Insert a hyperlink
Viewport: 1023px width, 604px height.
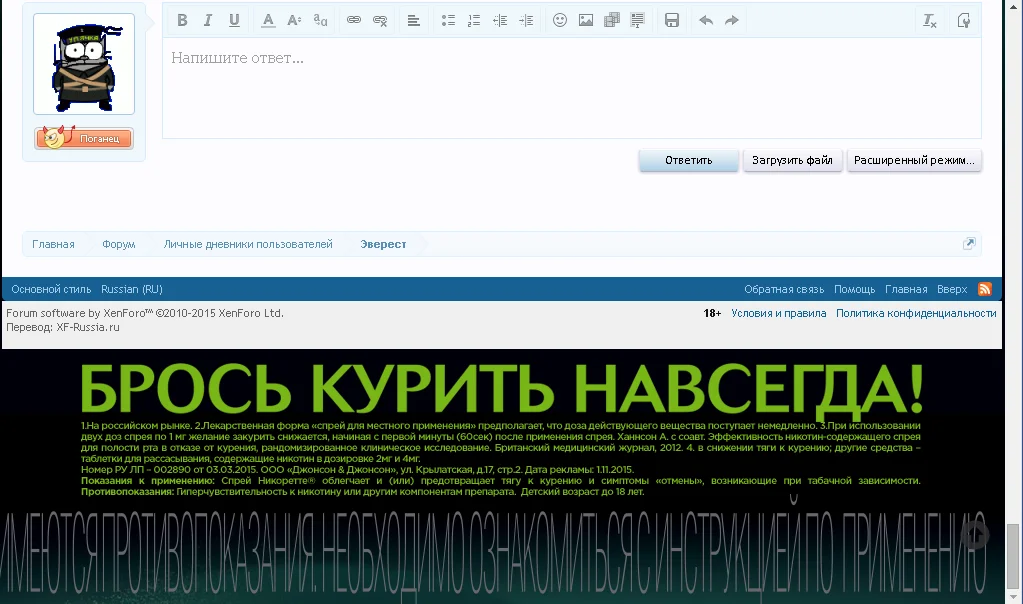pyautogui.click(x=352, y=20)
